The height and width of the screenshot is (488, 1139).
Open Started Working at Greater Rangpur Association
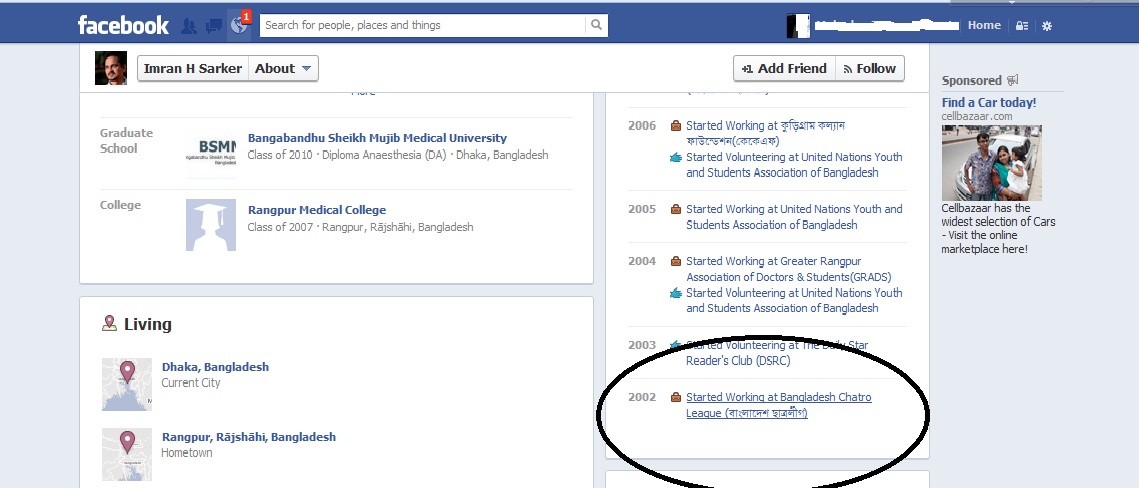coord(788,269)
